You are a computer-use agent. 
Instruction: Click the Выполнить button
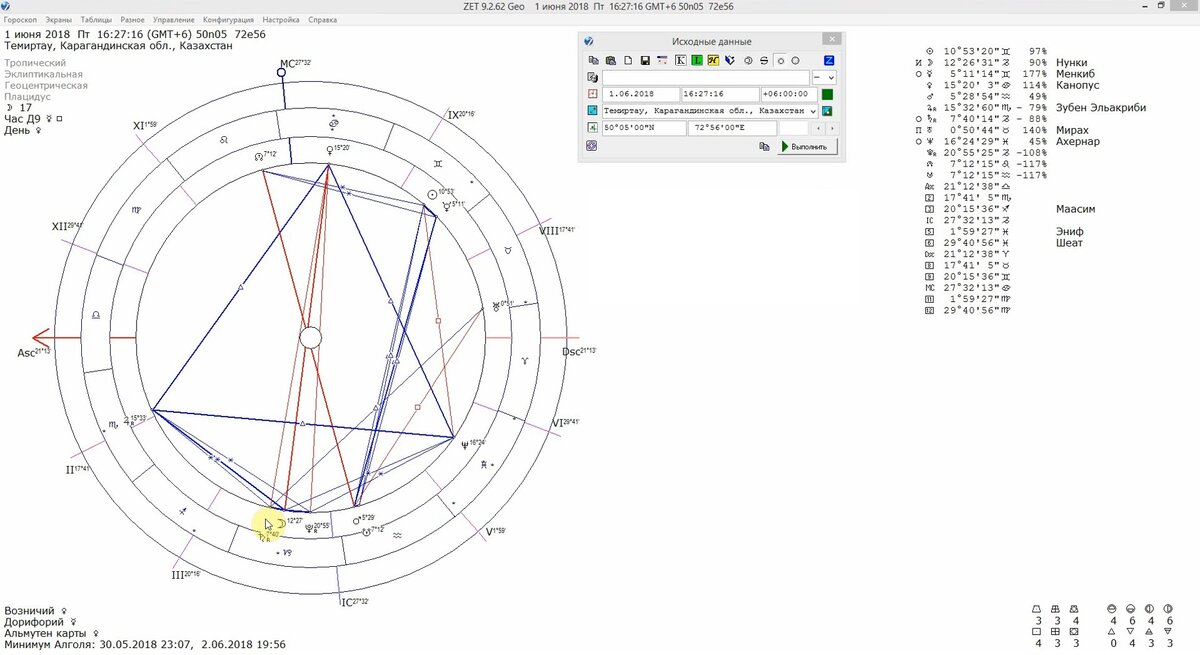pyautogui.click(x=807, y=147)
